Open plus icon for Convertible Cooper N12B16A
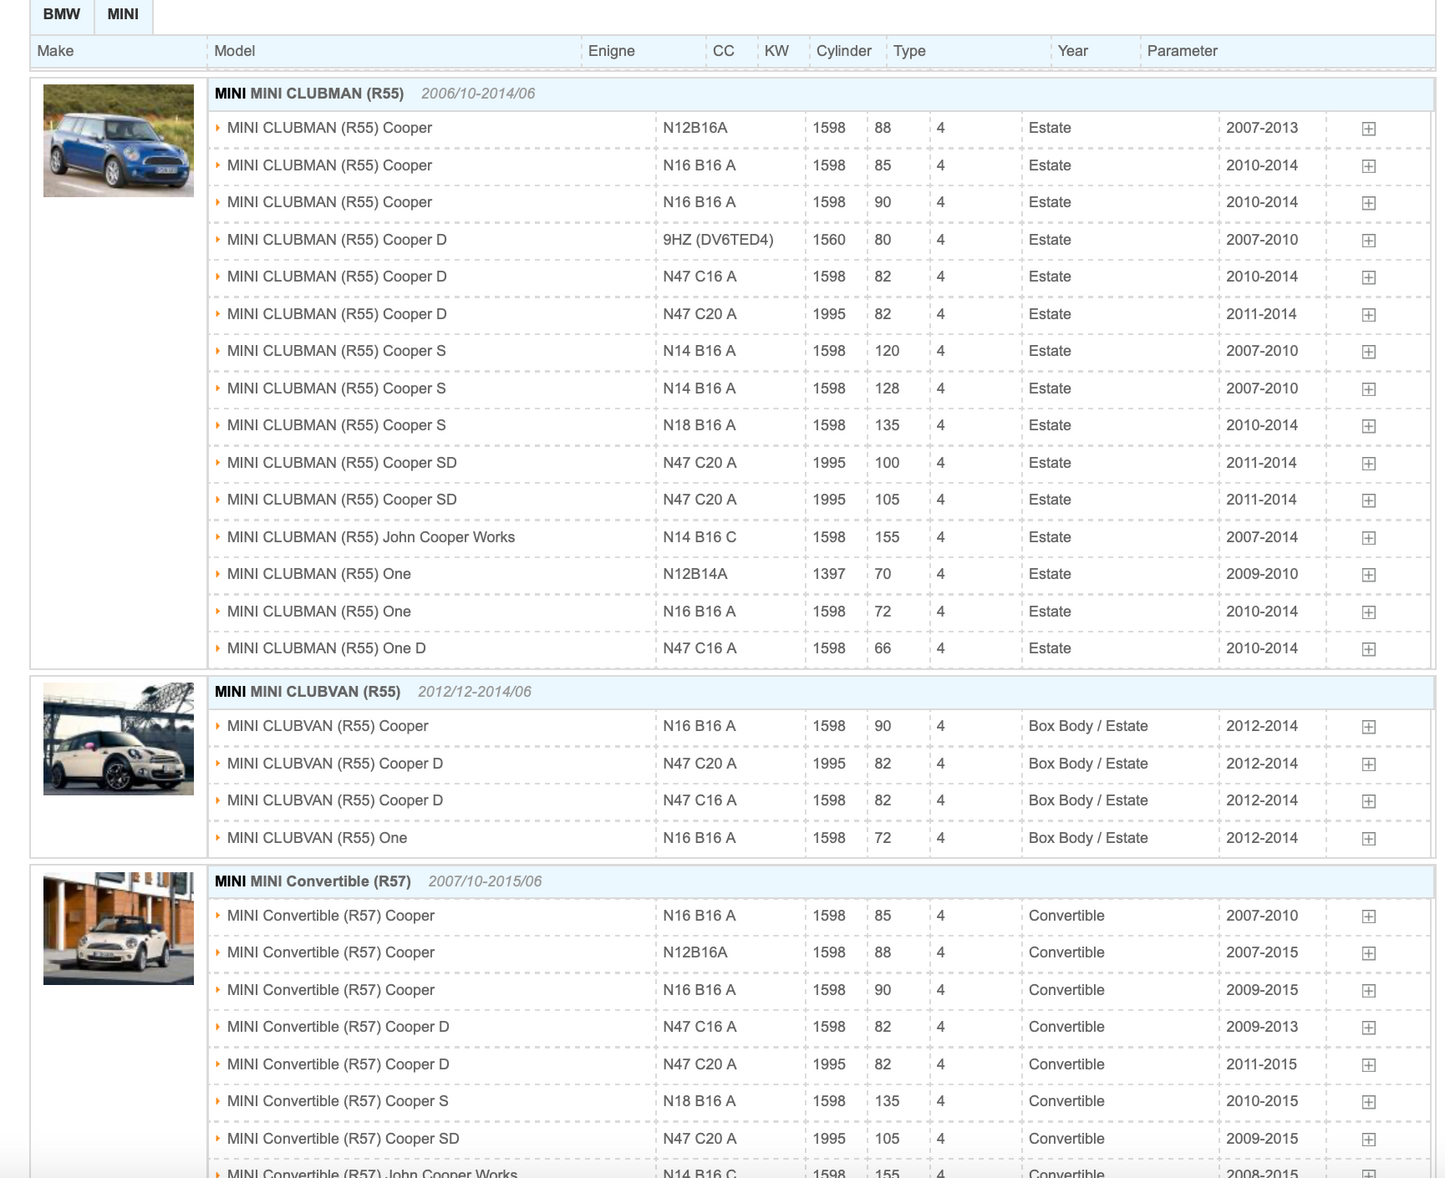The height and width of the screenshot is (1178, 1445). 1369,953
